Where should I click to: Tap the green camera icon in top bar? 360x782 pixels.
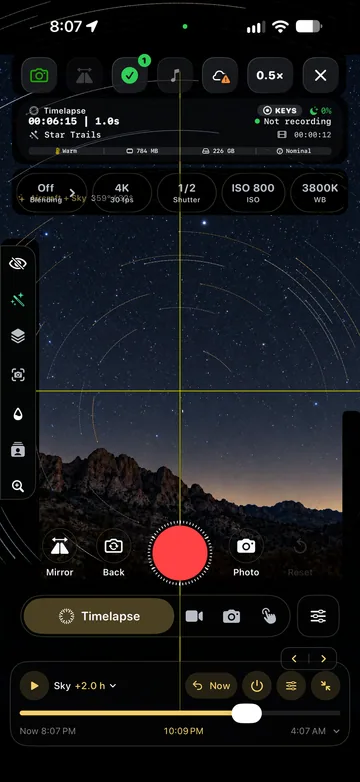(x=39, y=75)
